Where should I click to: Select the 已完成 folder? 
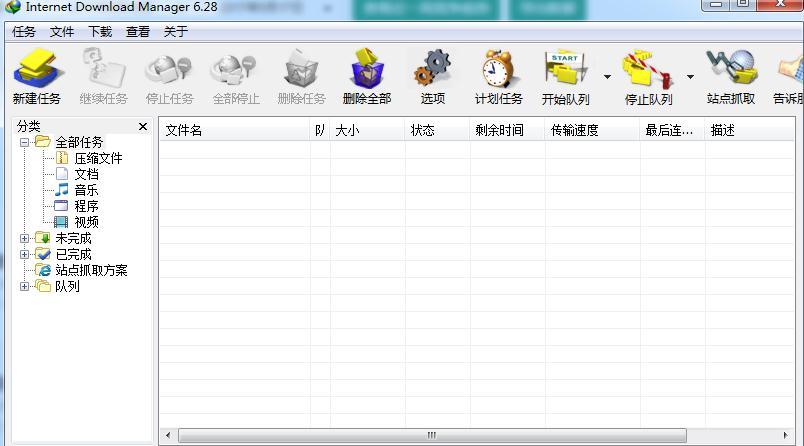pos(73,254)
